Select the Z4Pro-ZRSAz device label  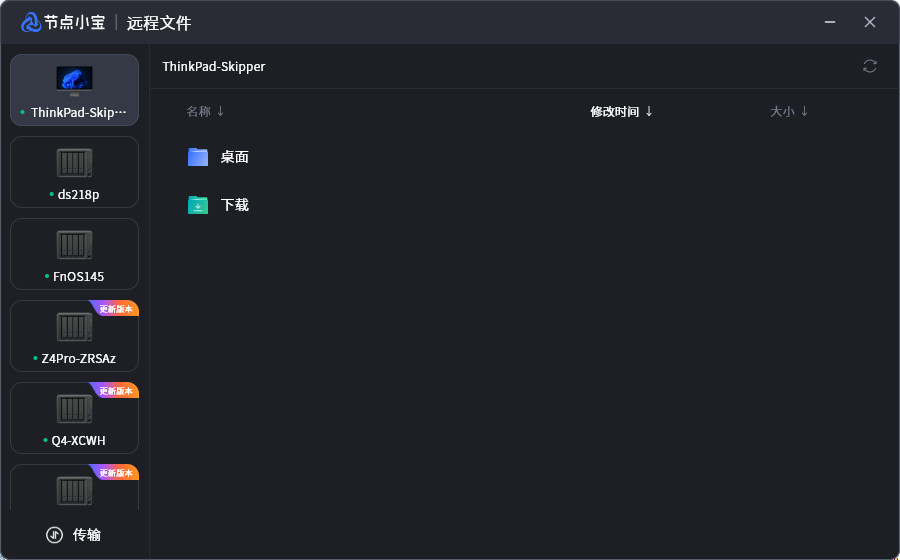(79, 359)
